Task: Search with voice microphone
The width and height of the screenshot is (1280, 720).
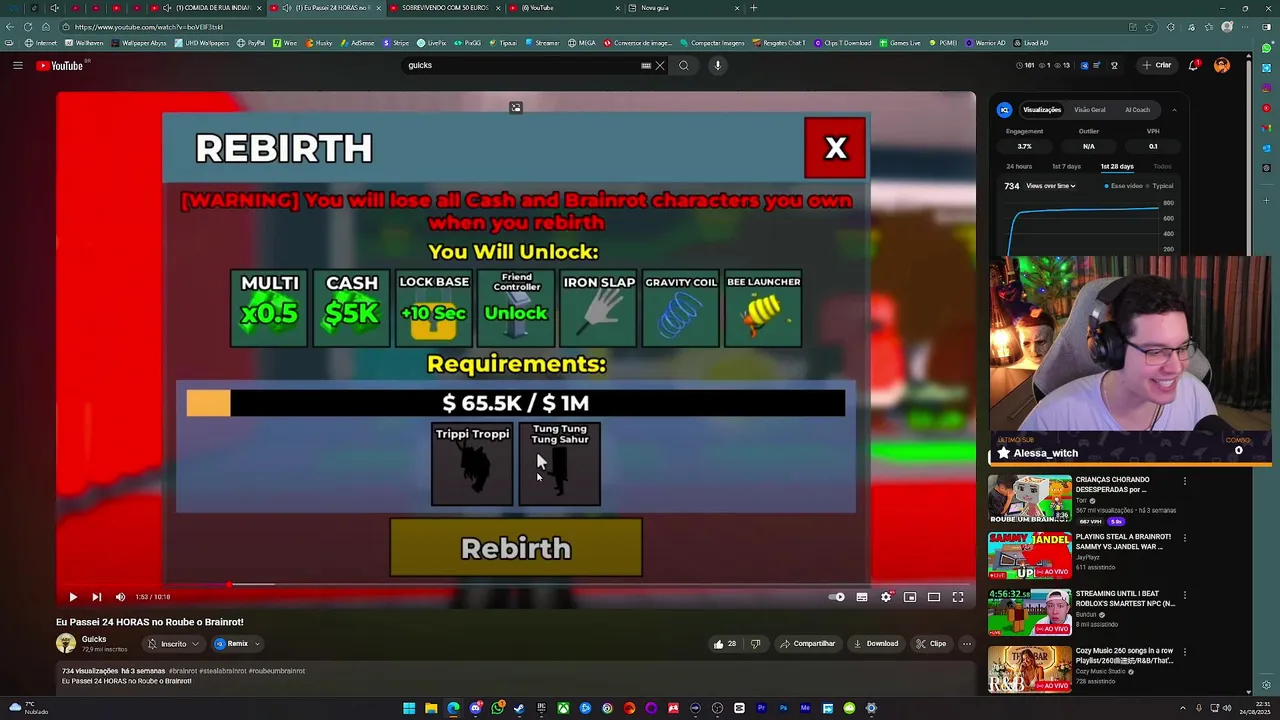Action: pos(717,65)
